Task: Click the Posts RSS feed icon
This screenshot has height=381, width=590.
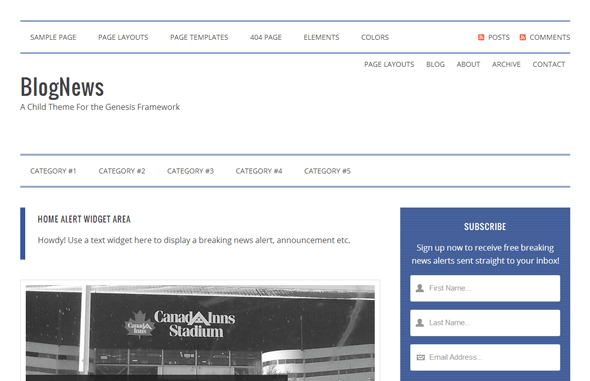Action: 481,37
